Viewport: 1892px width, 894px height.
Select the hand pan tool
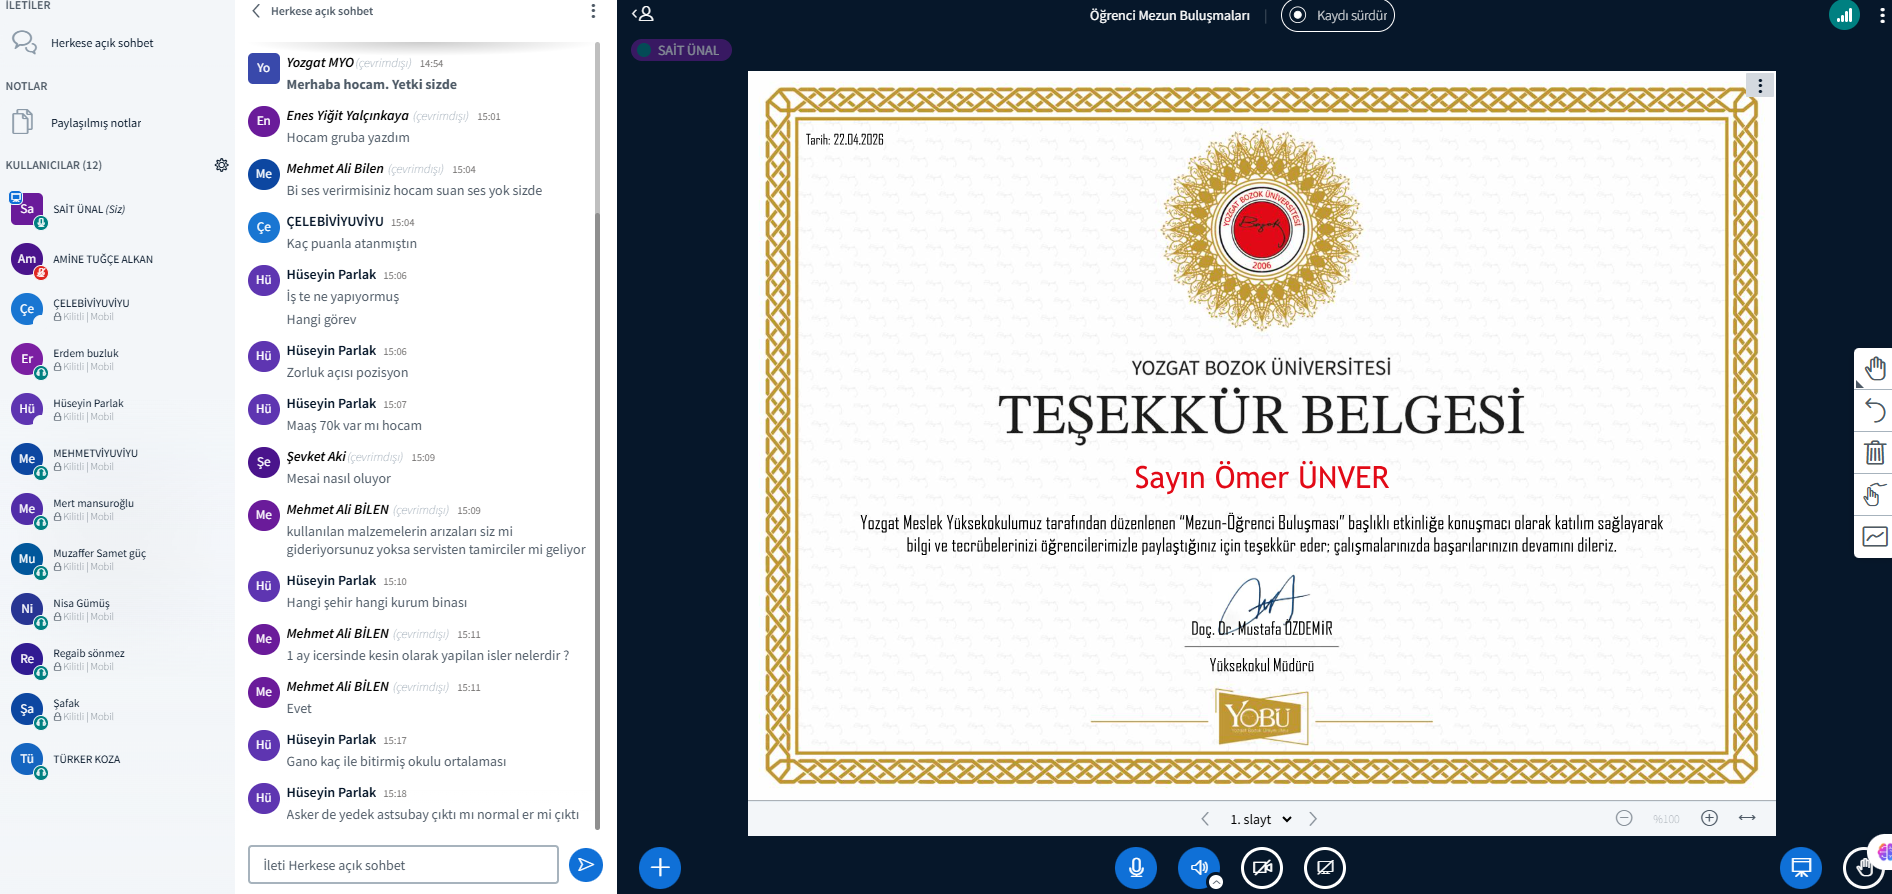pyautogui.click(x=1874, y=369)
